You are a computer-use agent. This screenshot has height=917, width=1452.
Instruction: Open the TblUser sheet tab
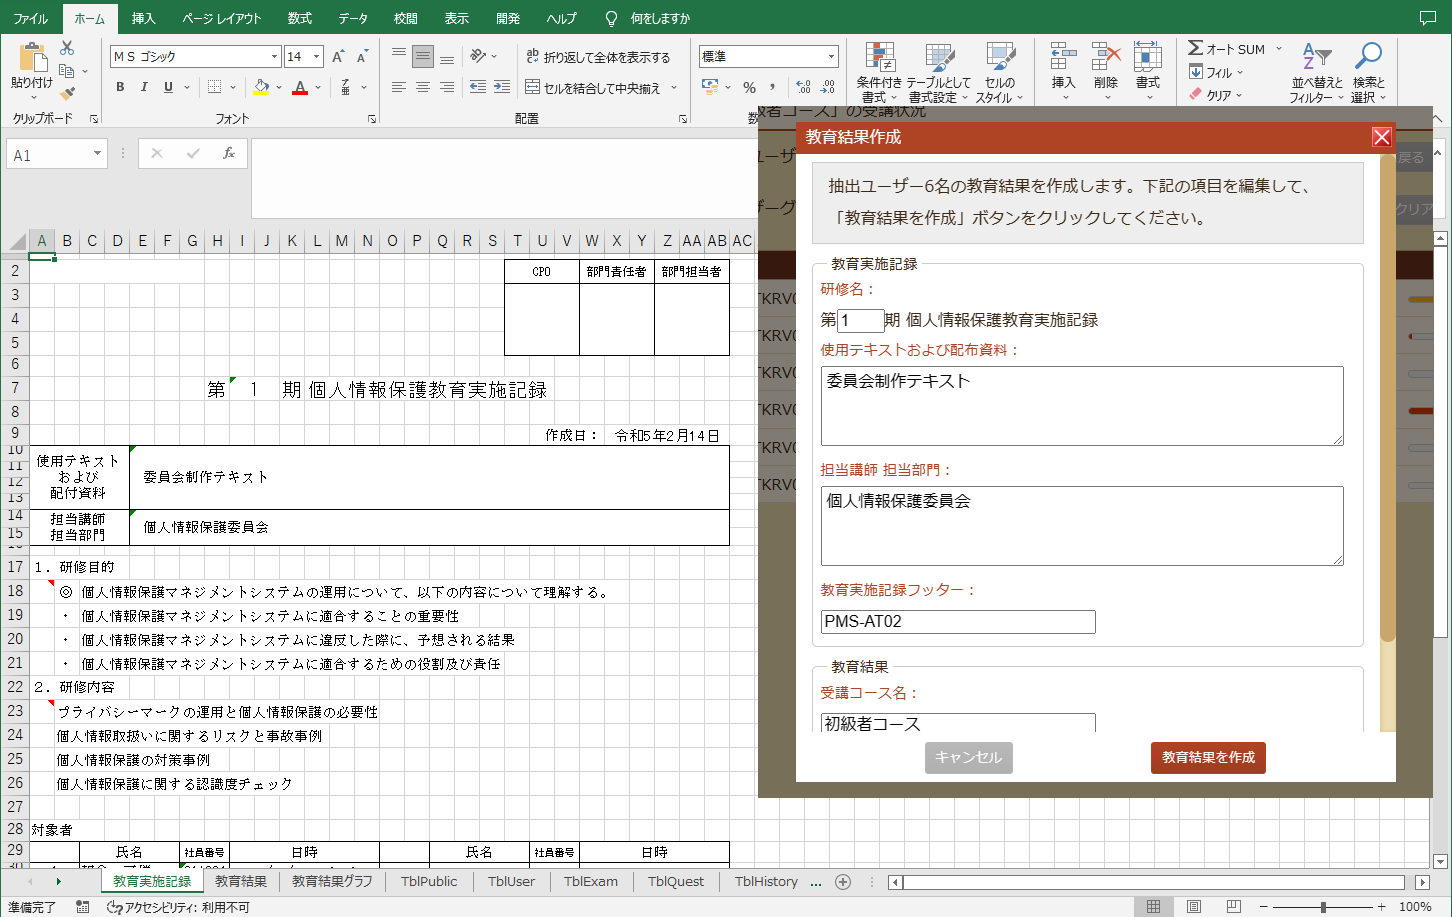tap(511, 881)
